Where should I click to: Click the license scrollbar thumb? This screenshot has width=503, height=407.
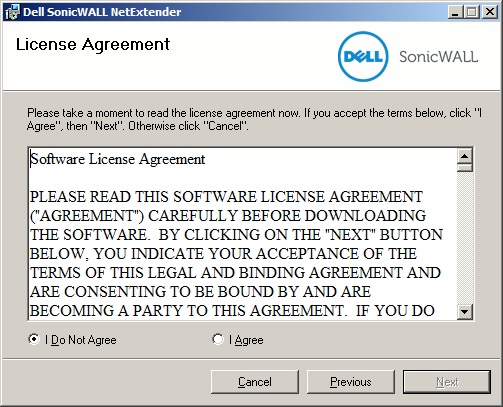465,168
